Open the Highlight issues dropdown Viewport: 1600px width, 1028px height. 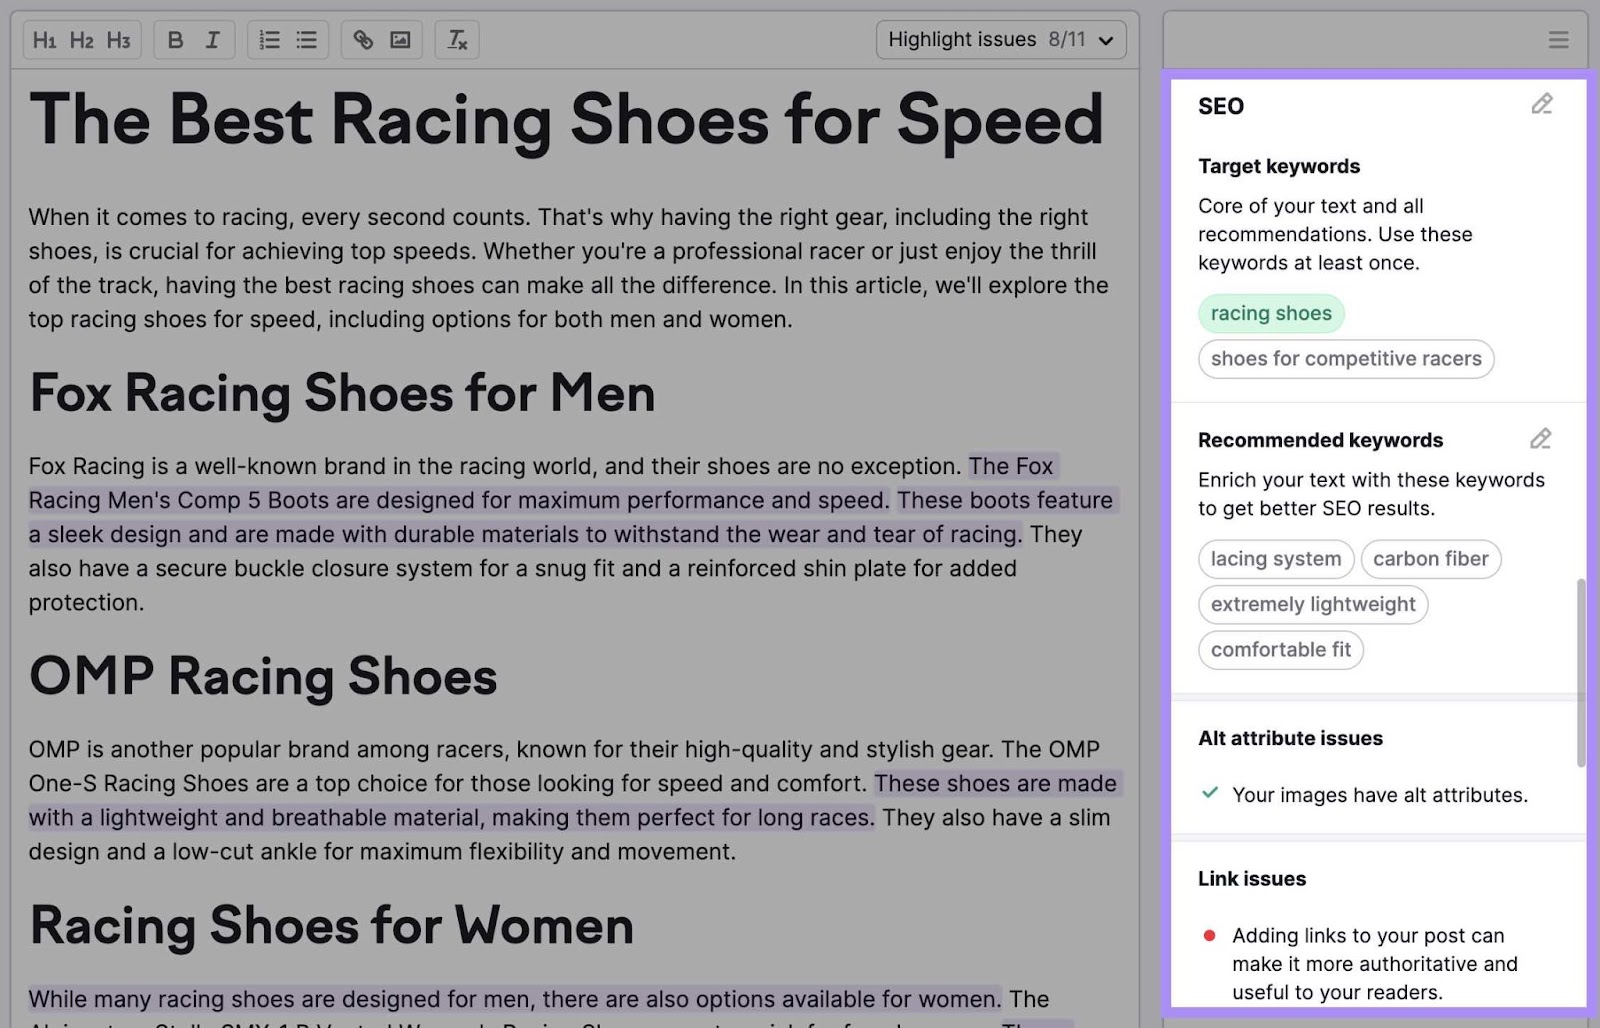coord(1000,40)
